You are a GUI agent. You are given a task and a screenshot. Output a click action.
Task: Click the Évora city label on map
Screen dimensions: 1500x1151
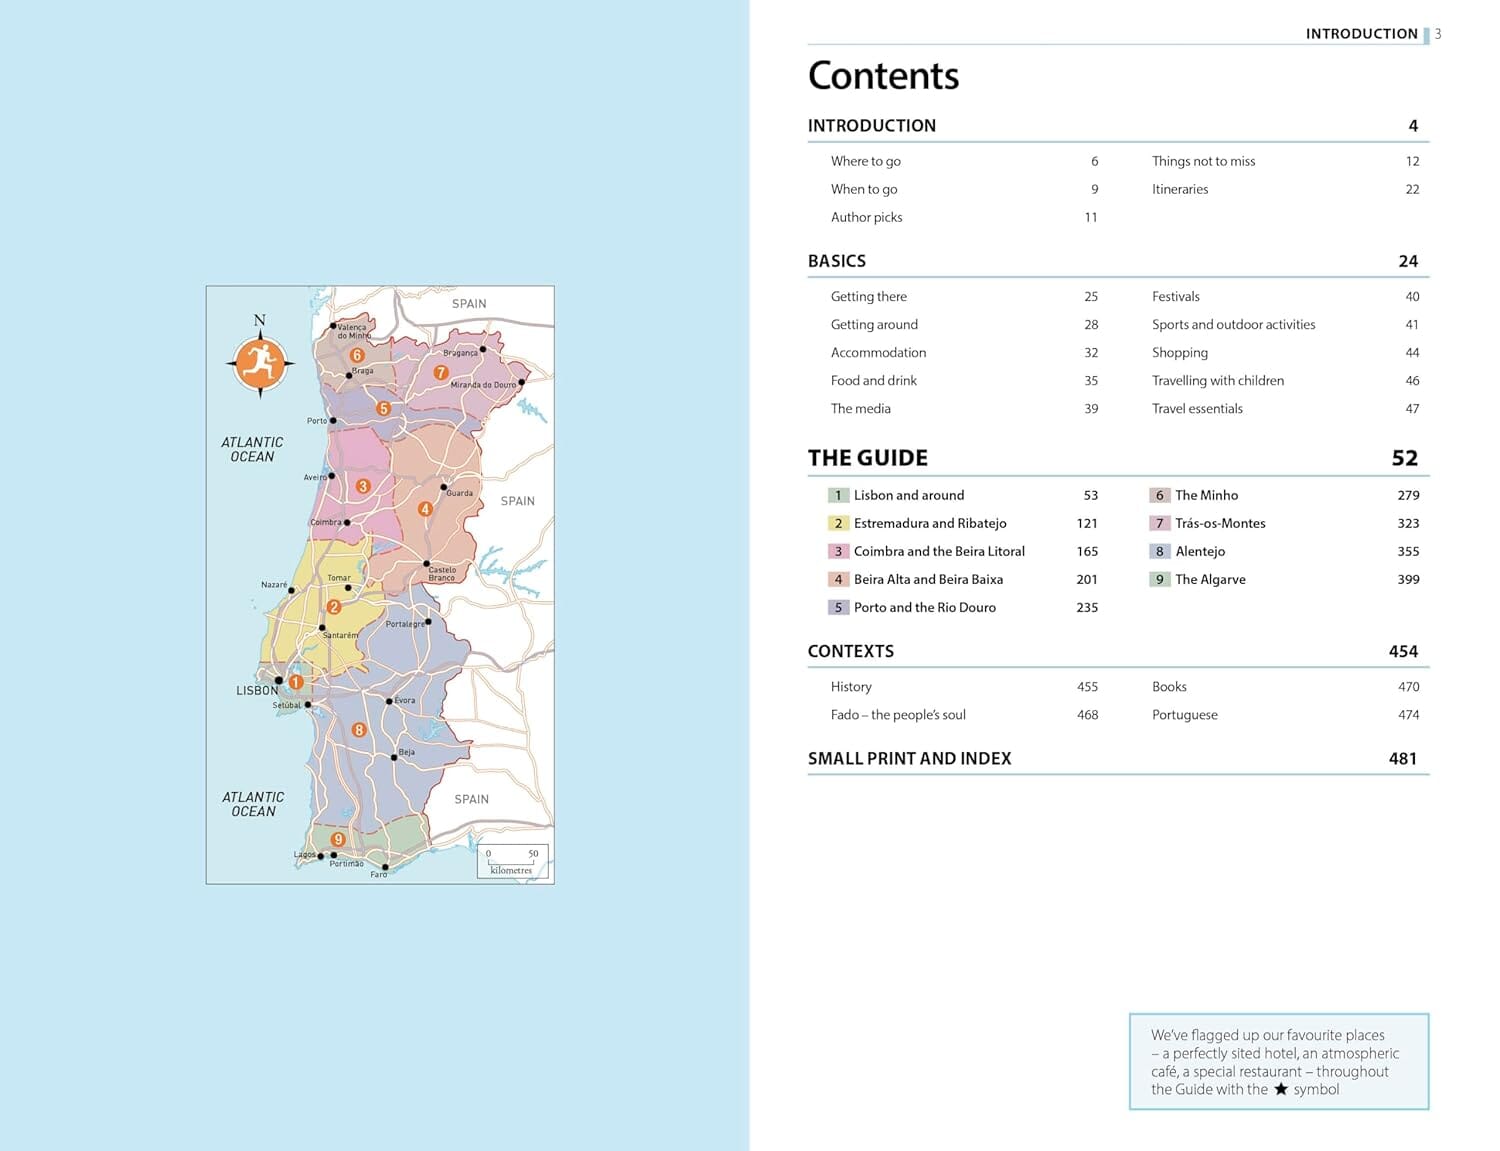[x=405, y=700]
